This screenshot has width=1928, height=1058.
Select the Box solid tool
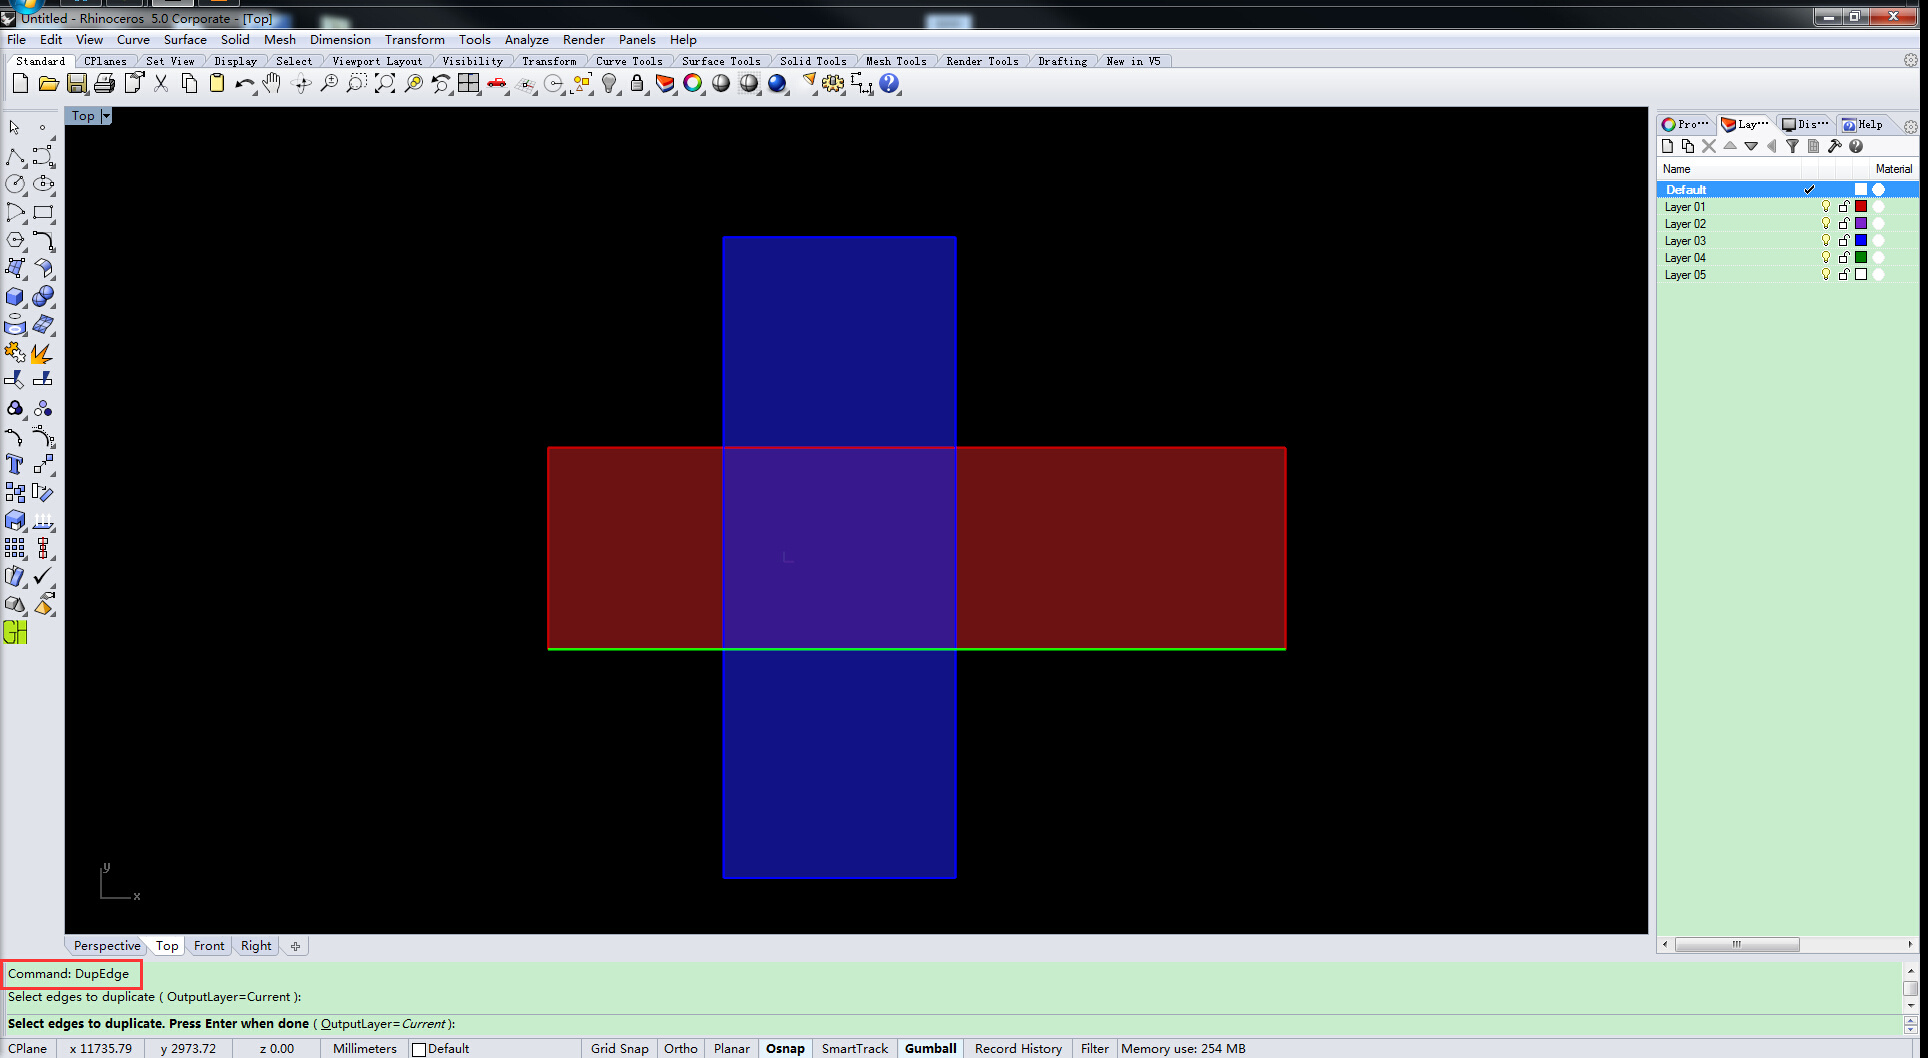(x=15, y=297)
